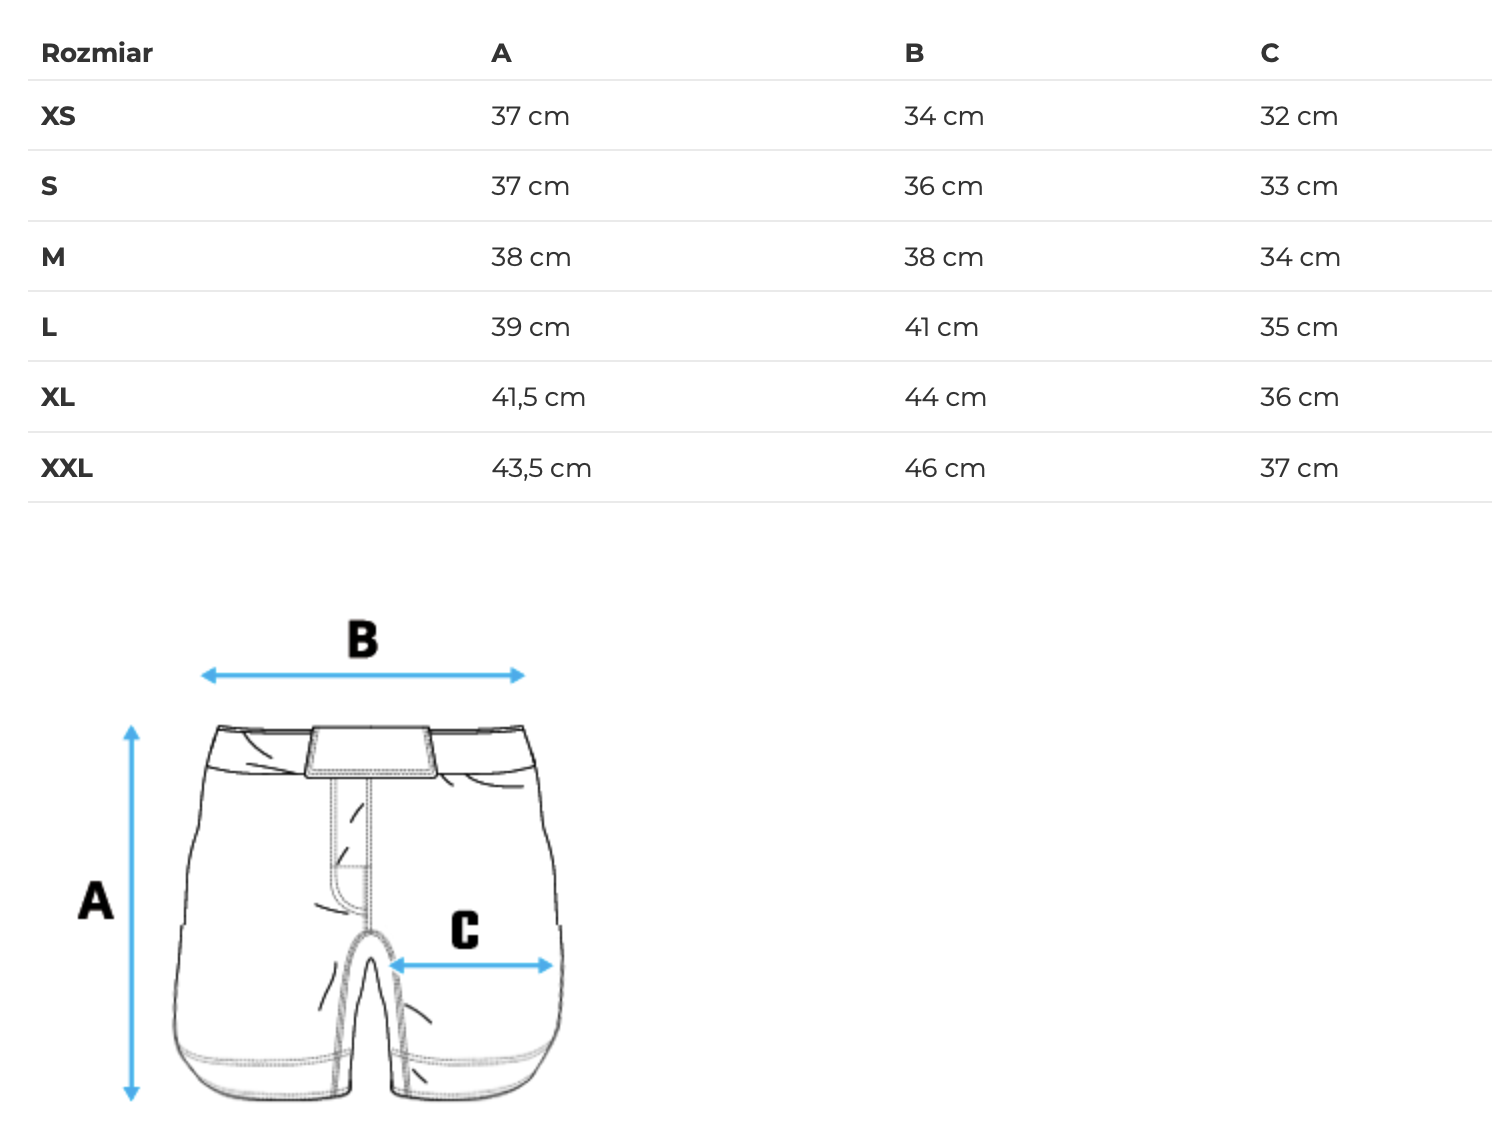Choose the XXL size row label
This screenshot has height=1129, width=1492.
click(x=67, y=468)
